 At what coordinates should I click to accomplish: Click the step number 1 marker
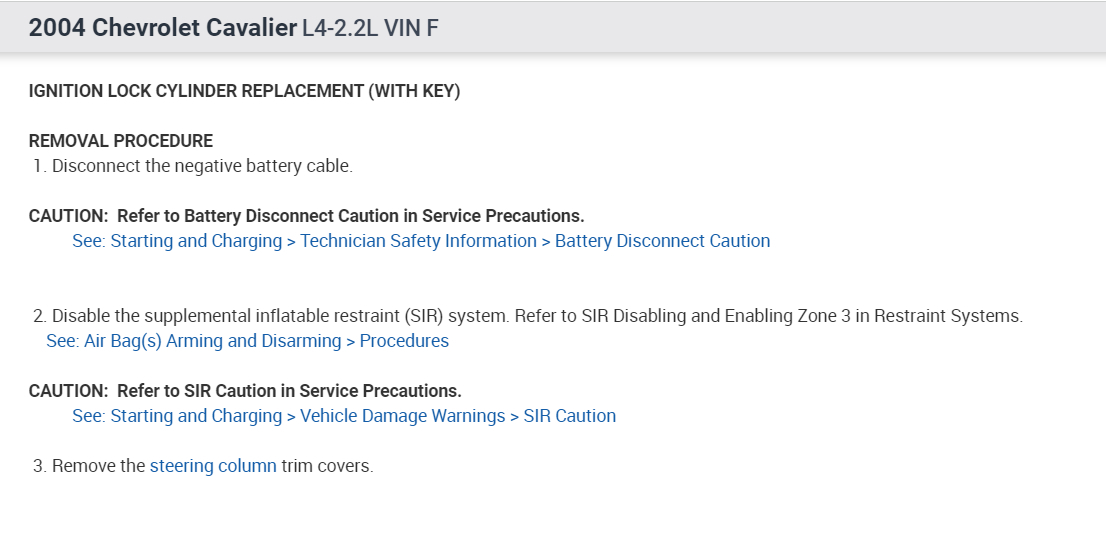click(39, 166)
